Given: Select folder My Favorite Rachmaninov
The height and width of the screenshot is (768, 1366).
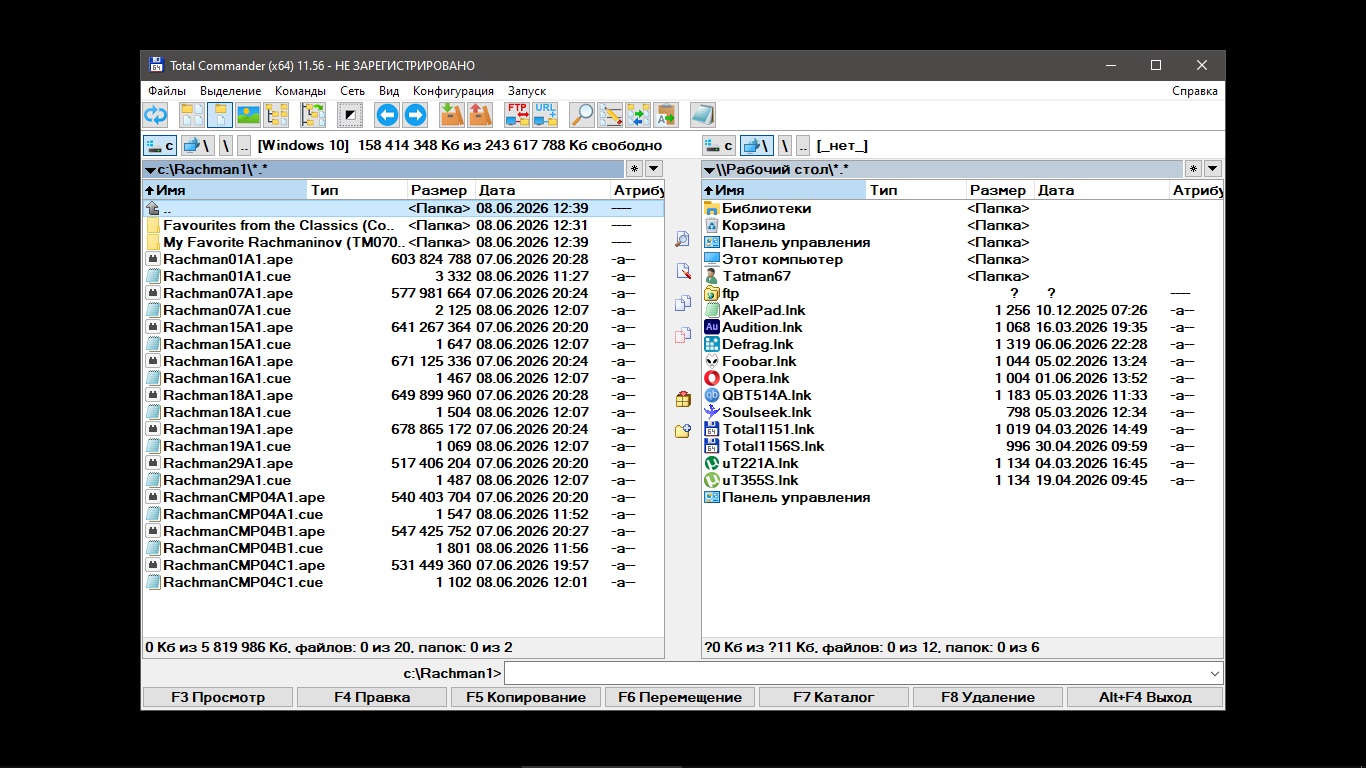Looking at the screenshot, I should [403, 242].
